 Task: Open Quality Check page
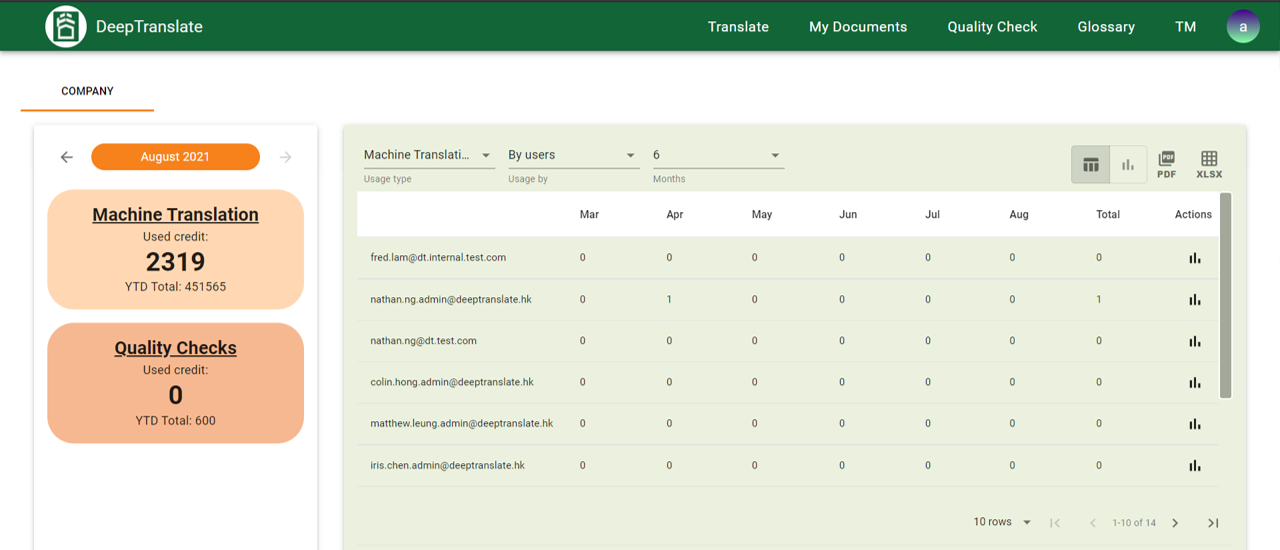tap(992, 27)
